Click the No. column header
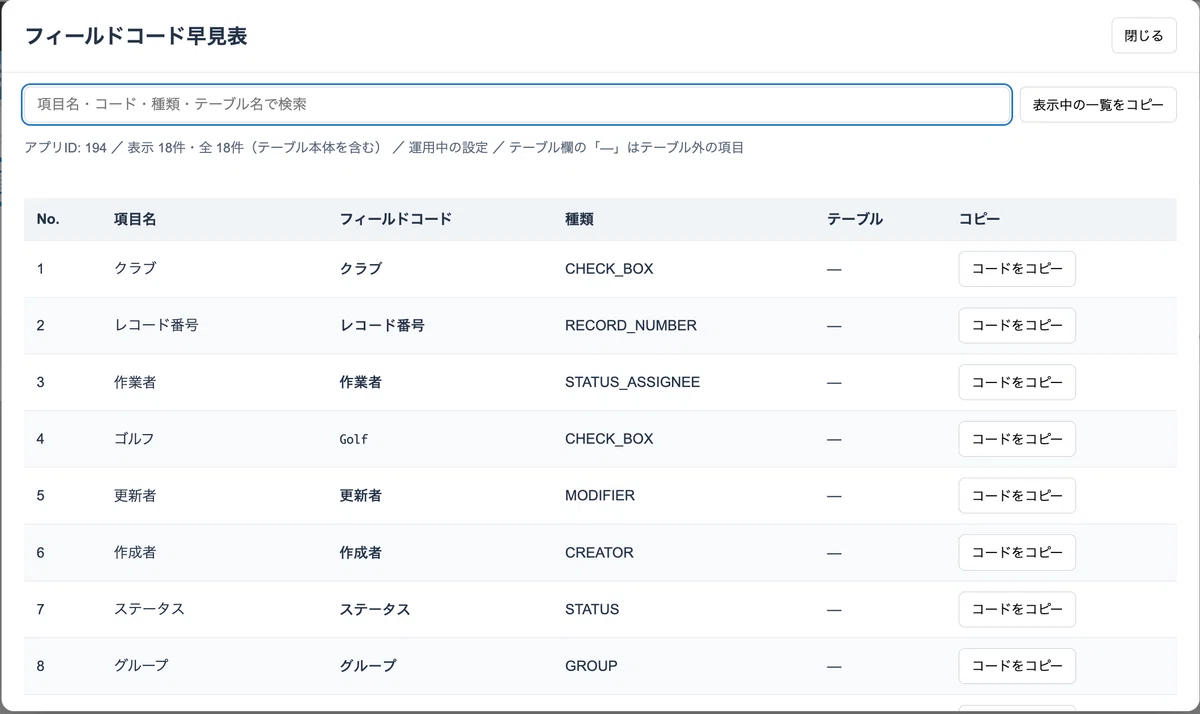The image size is (1200, 714). click(x=48, y=219)
